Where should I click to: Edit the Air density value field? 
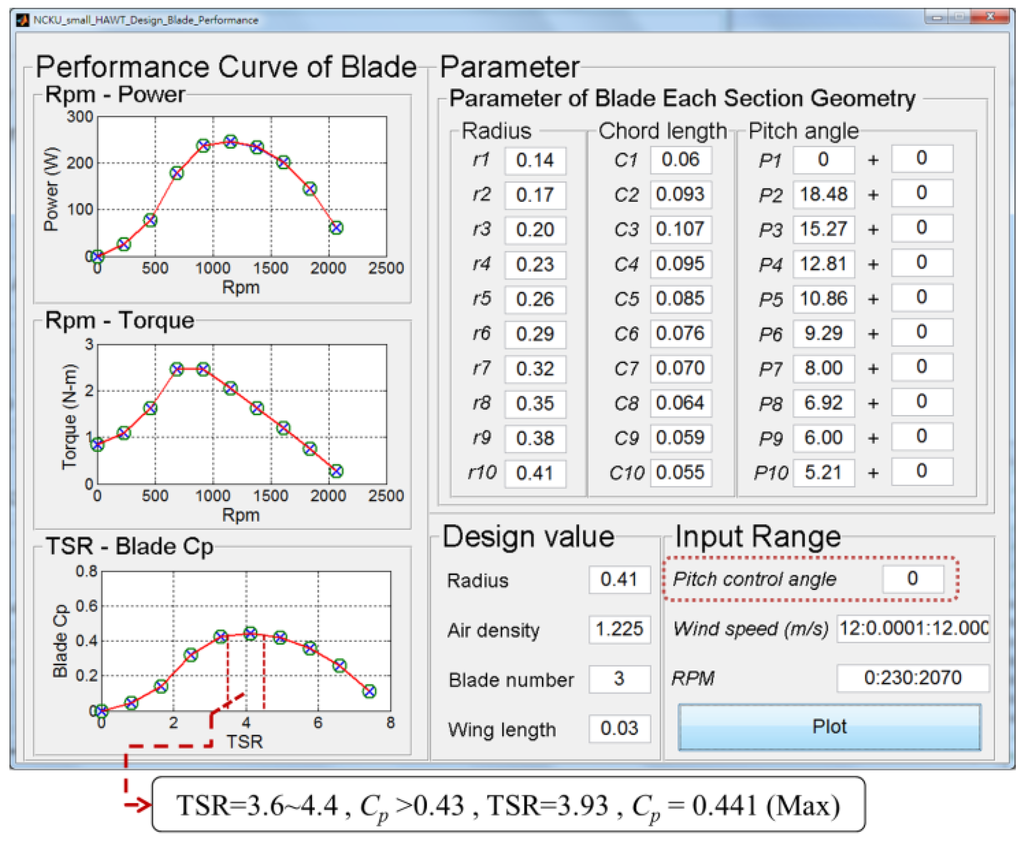coord(619,630)
